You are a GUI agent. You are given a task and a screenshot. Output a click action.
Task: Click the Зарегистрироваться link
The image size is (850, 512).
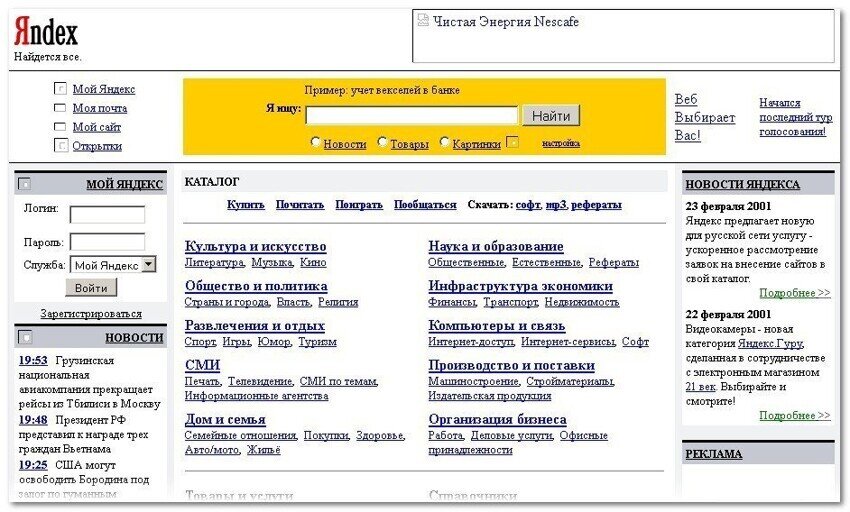pyautogui.click(x=91, y=313)
